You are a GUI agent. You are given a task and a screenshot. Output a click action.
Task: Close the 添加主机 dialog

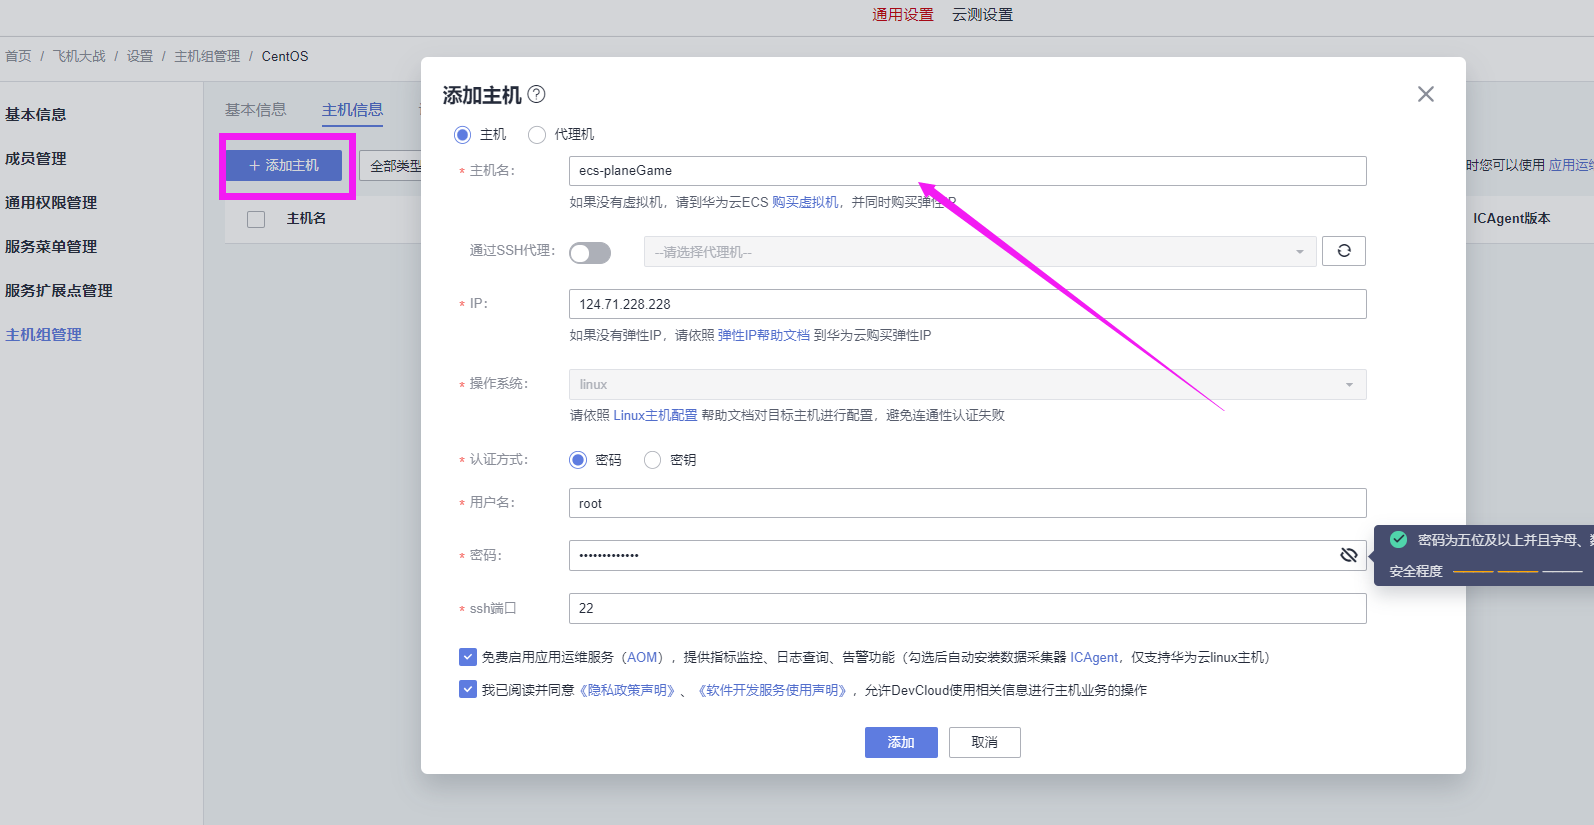click(1426, 94)
